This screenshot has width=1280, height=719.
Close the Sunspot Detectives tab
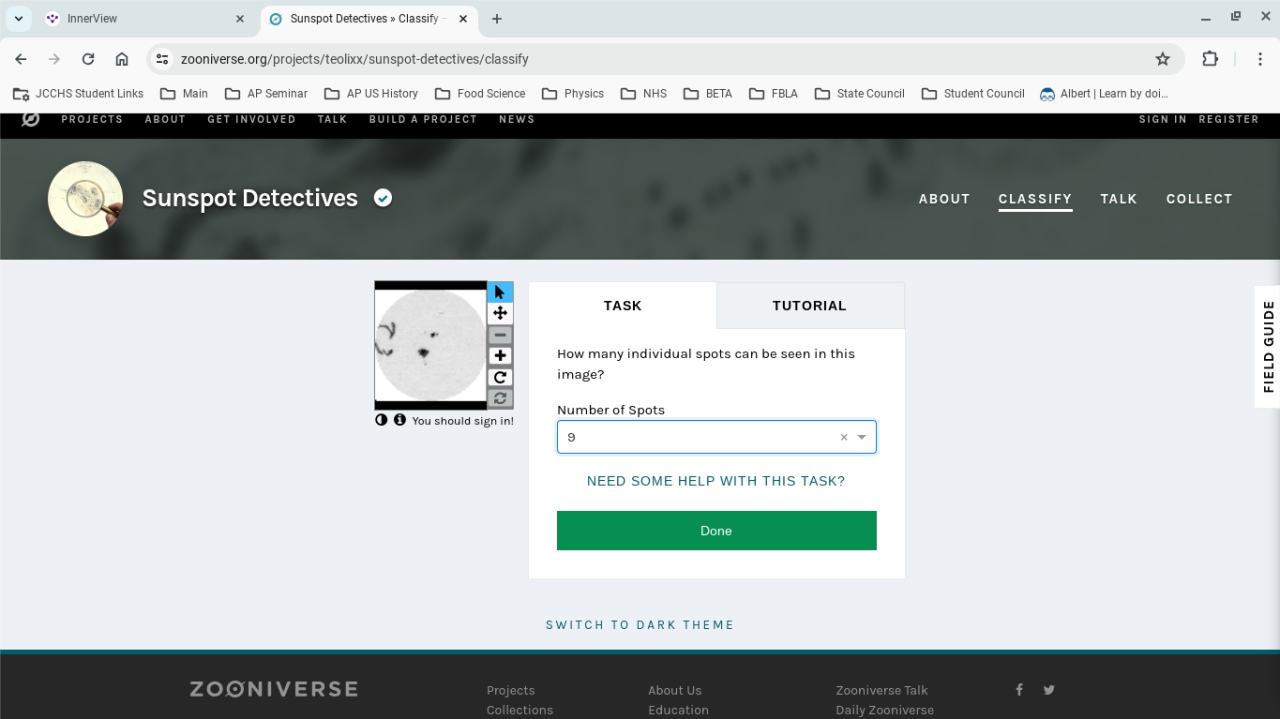tap(463, 19)
